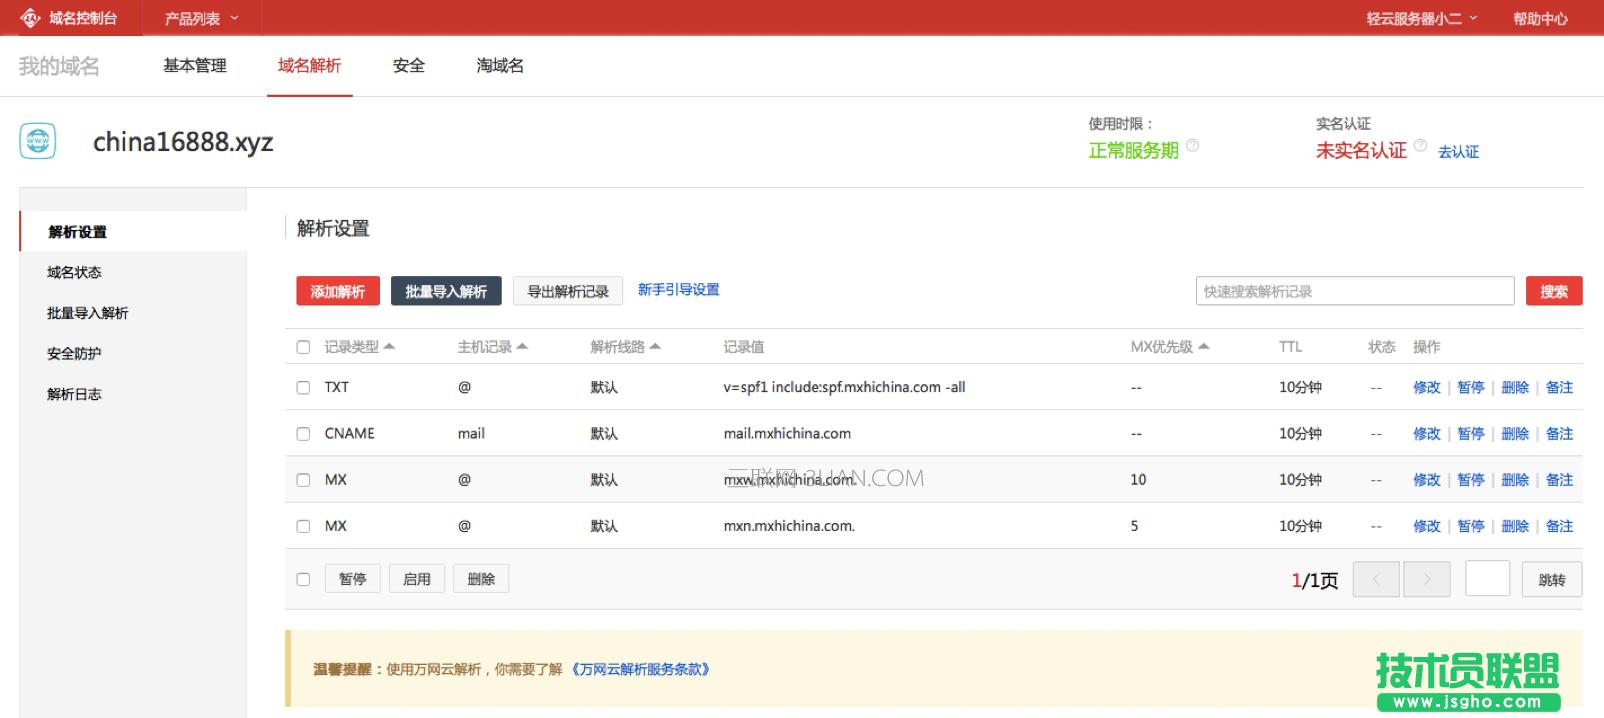1604x718 pixels.
Task: Sort records by 解析线路 column
Action: (x=625, y=347)
